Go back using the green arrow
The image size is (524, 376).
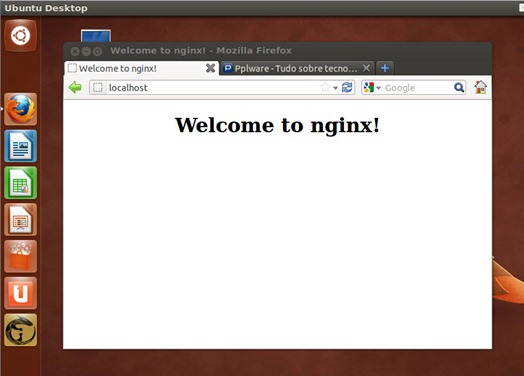(x=75, y=88)
